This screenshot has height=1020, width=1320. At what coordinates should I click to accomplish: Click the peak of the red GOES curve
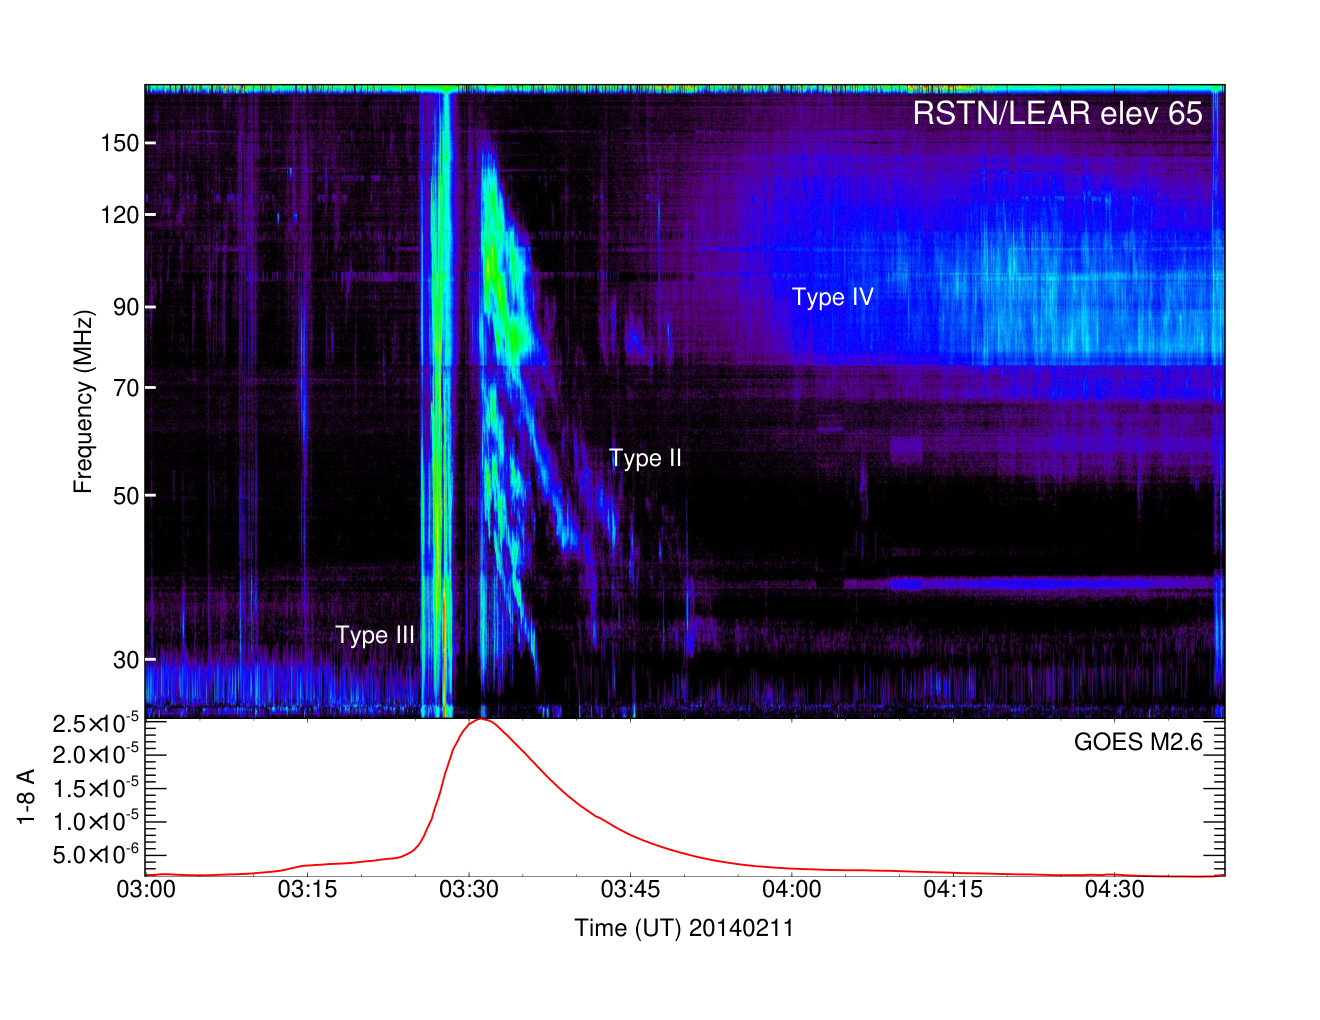(481, 720)
